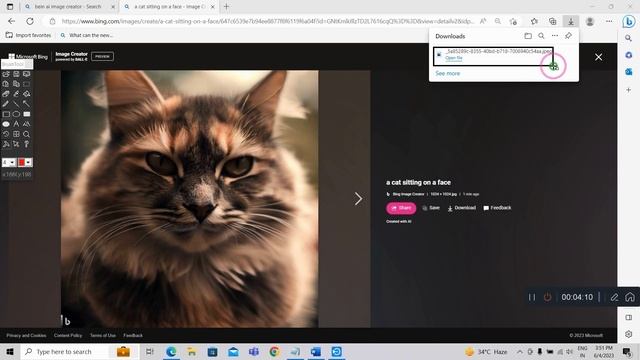
Task: Open sidebar settings gear icon
Action: pos(629,334)
